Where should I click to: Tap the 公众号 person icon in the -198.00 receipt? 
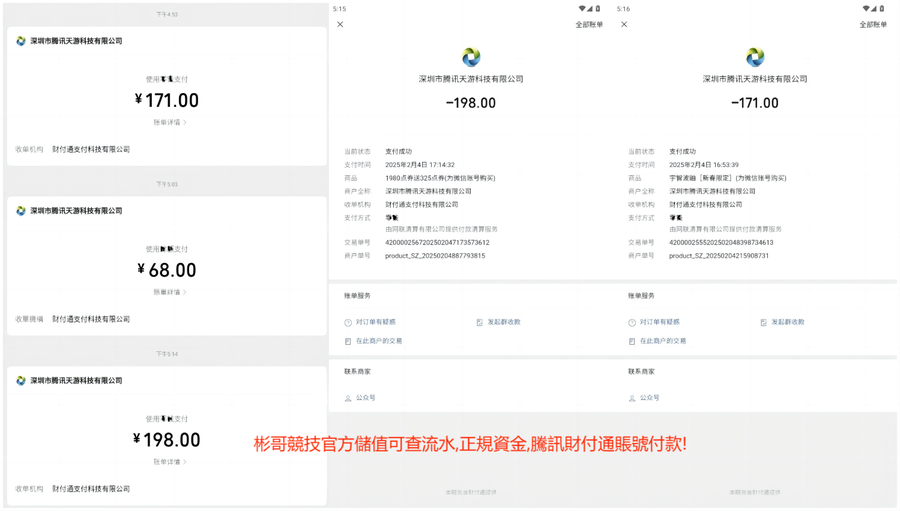(348, 398)
